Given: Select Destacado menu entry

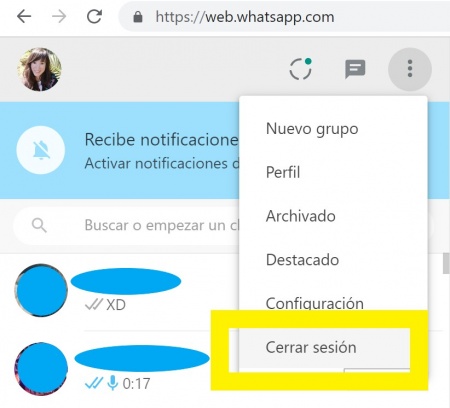Looking at the screenshot, I should tap(333, 260).
